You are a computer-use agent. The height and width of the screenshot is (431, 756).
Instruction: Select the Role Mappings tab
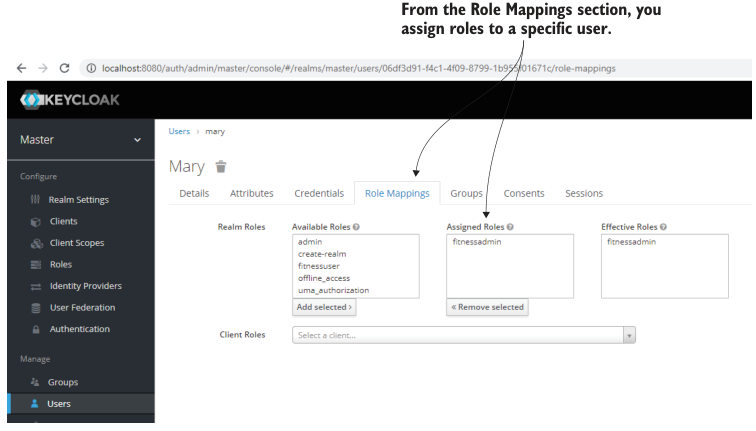point(397,193)
